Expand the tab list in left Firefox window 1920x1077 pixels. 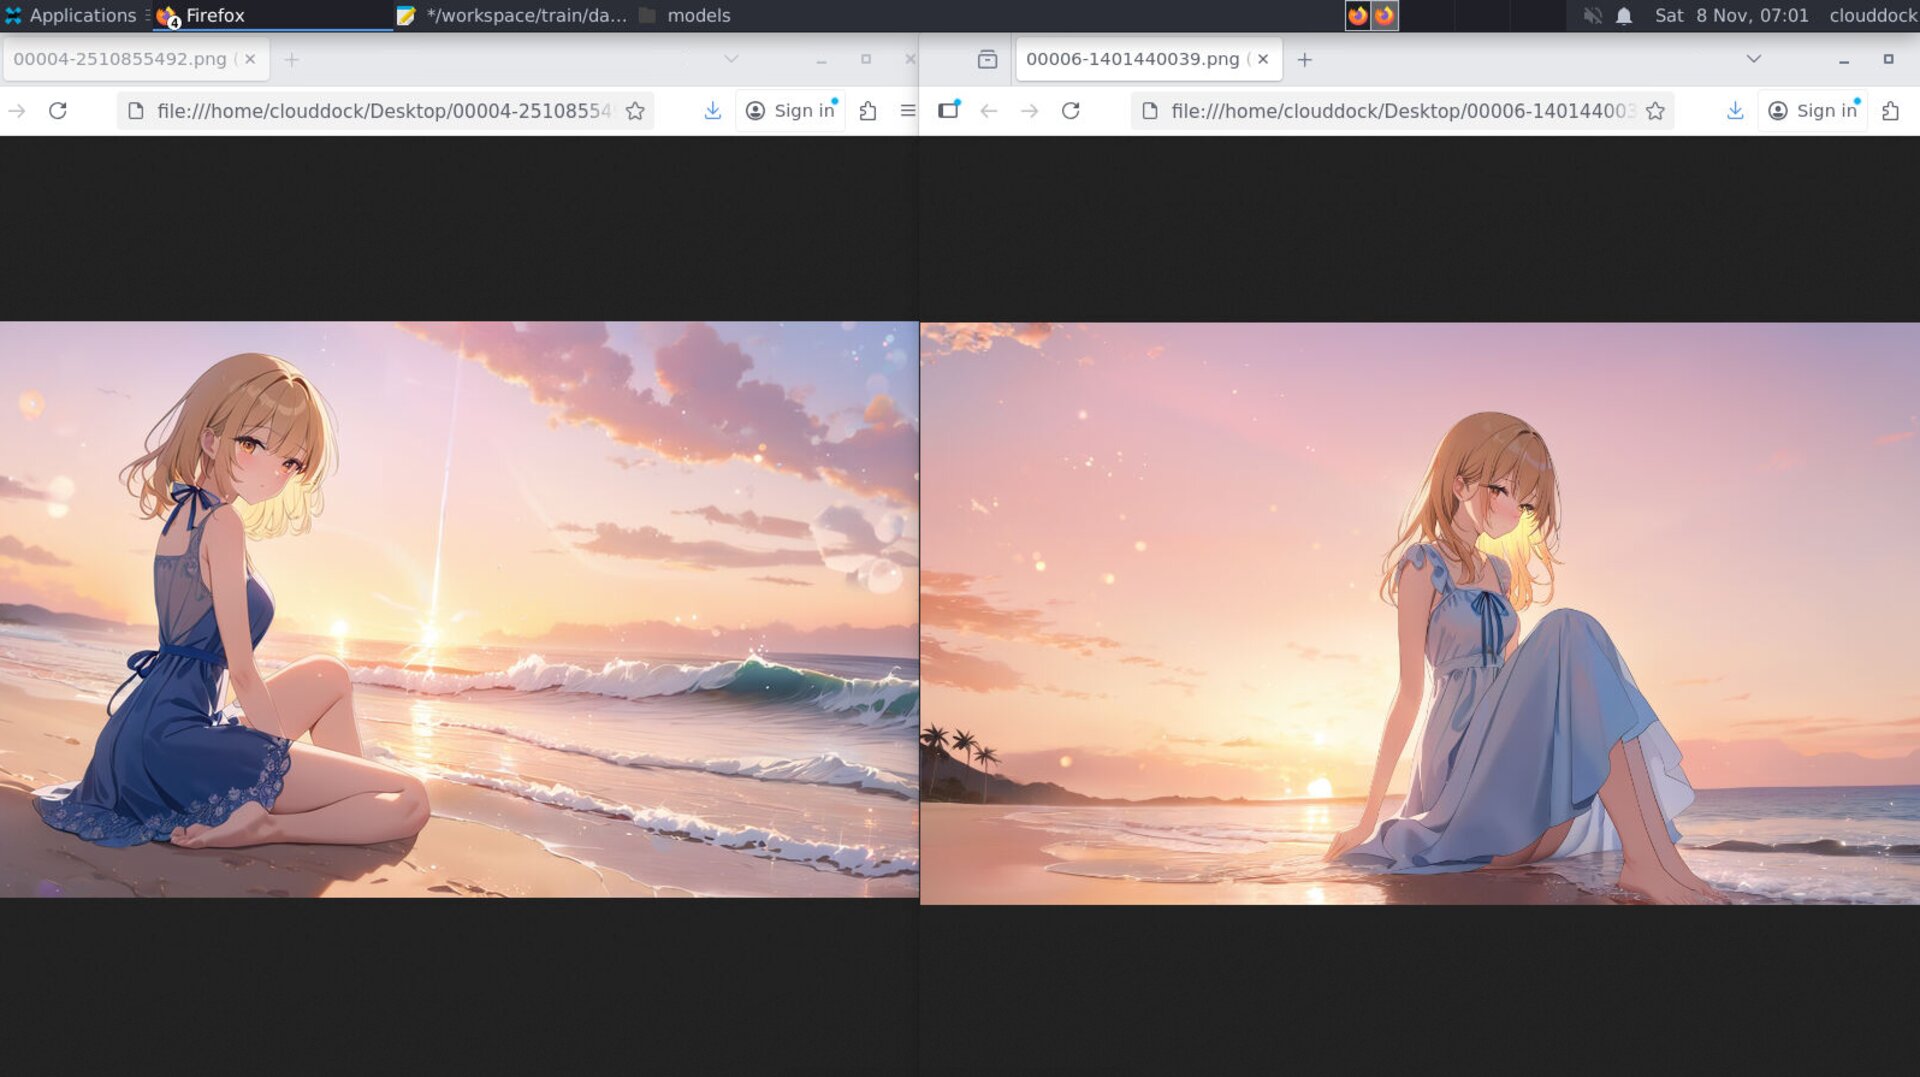[731, 60]
